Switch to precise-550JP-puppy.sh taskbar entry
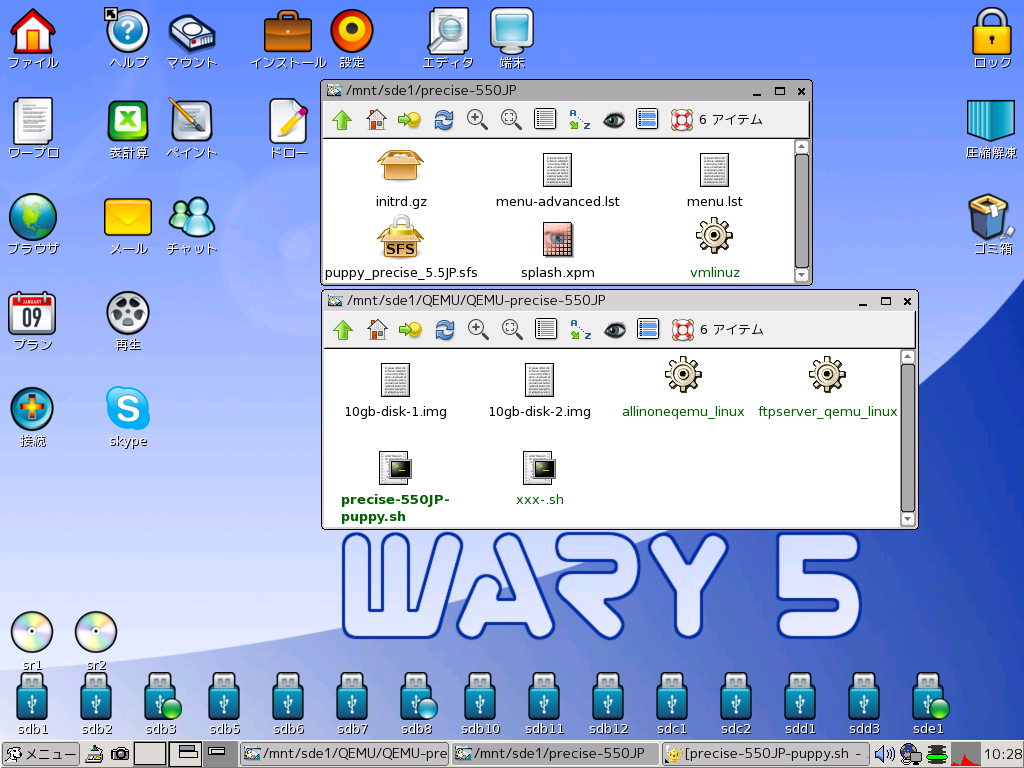Screen dimensions: 1024x768 pyautogui.click(x=765, y=754)
